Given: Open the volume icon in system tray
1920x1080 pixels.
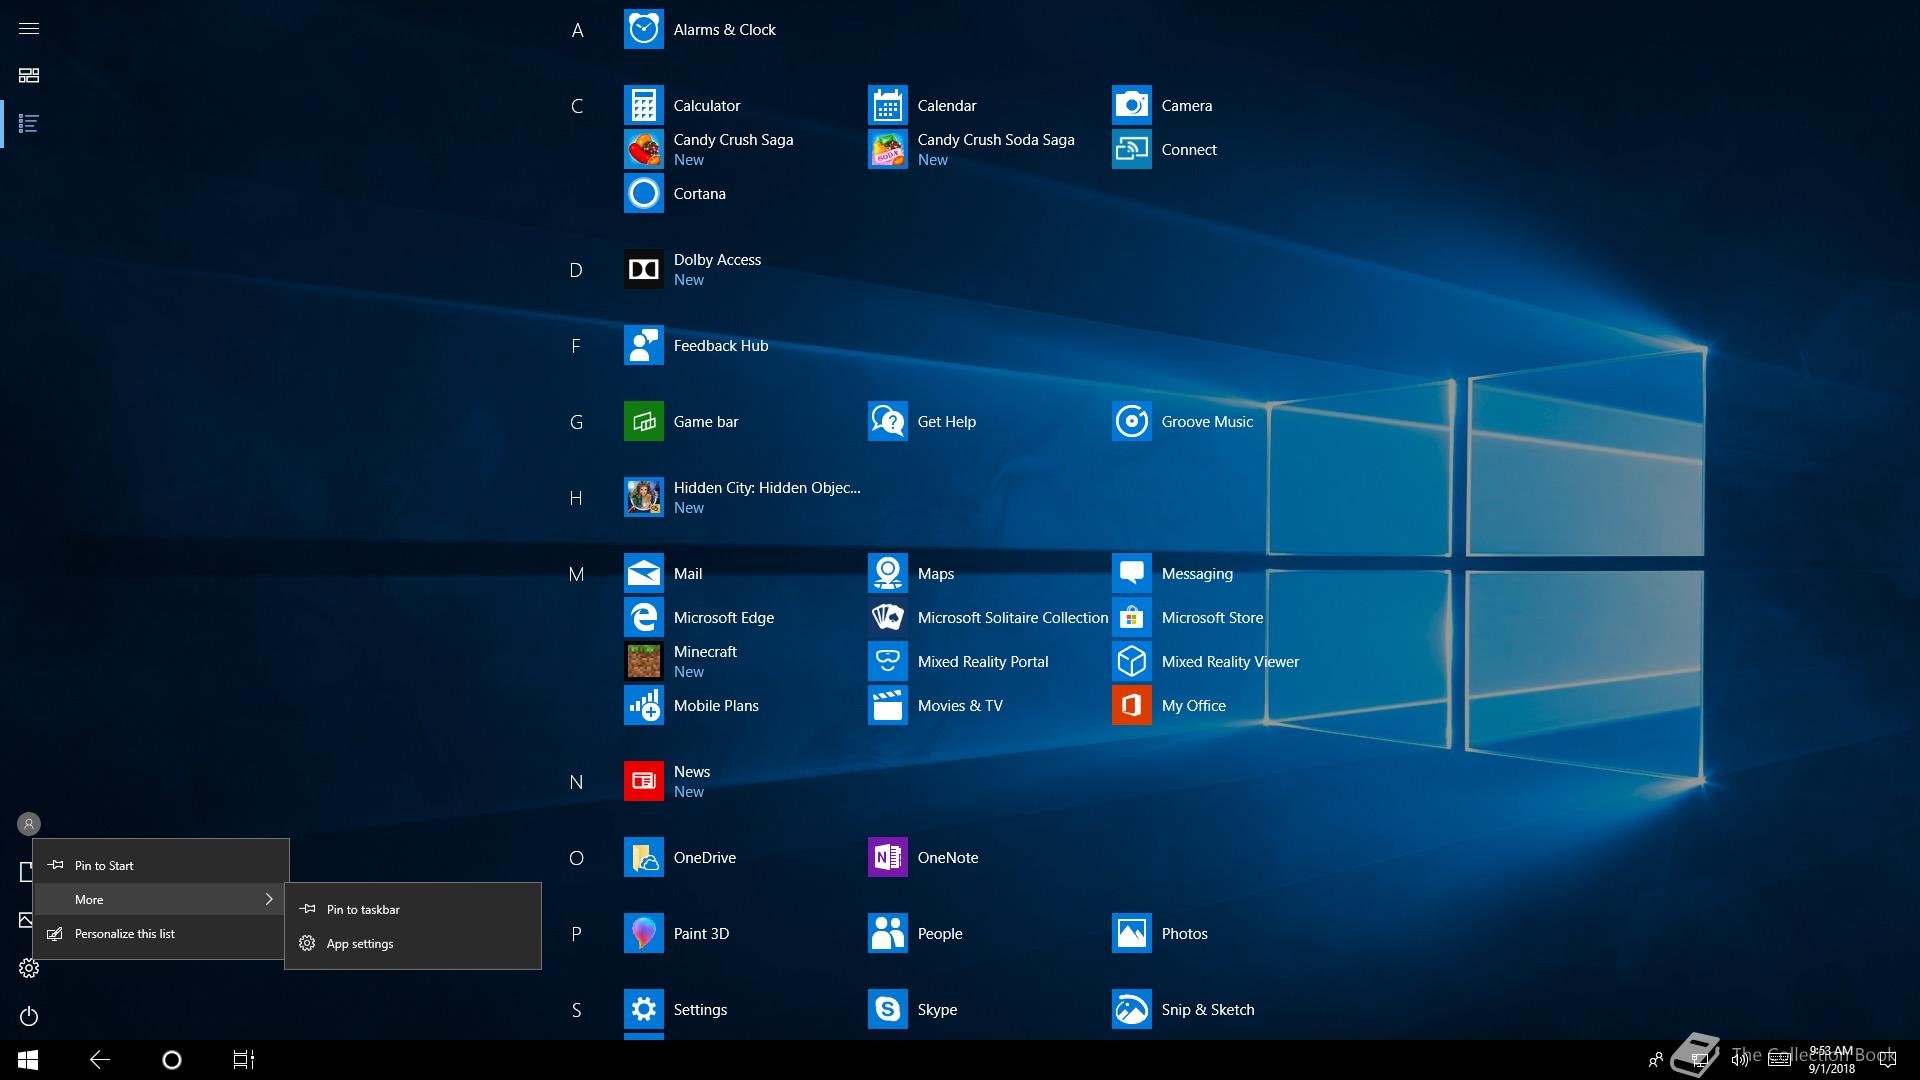Looking at the screenshot, I should click(x=1740, y=1060).
